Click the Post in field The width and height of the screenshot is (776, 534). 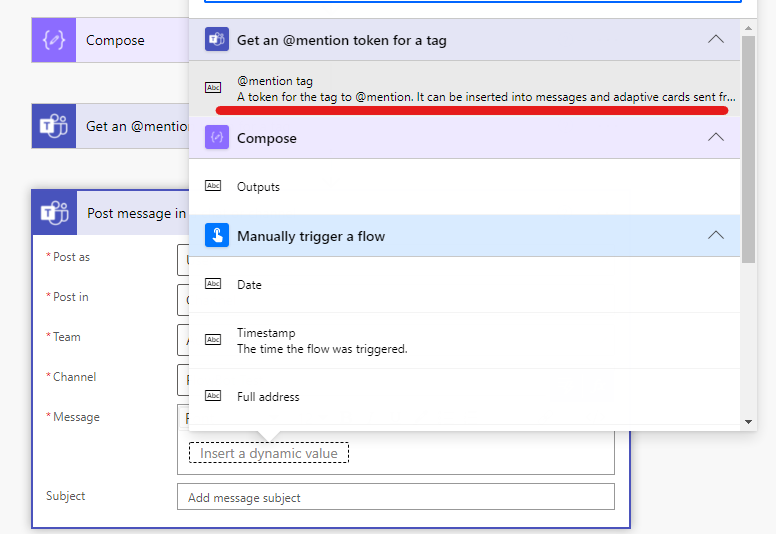tap(183, 299)
